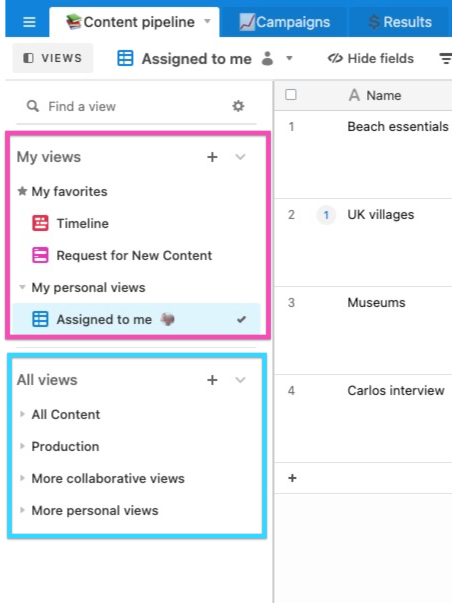Screen dimensions: 452x603
Task: Collapse the All views section chevron
Action: [240, 380]
